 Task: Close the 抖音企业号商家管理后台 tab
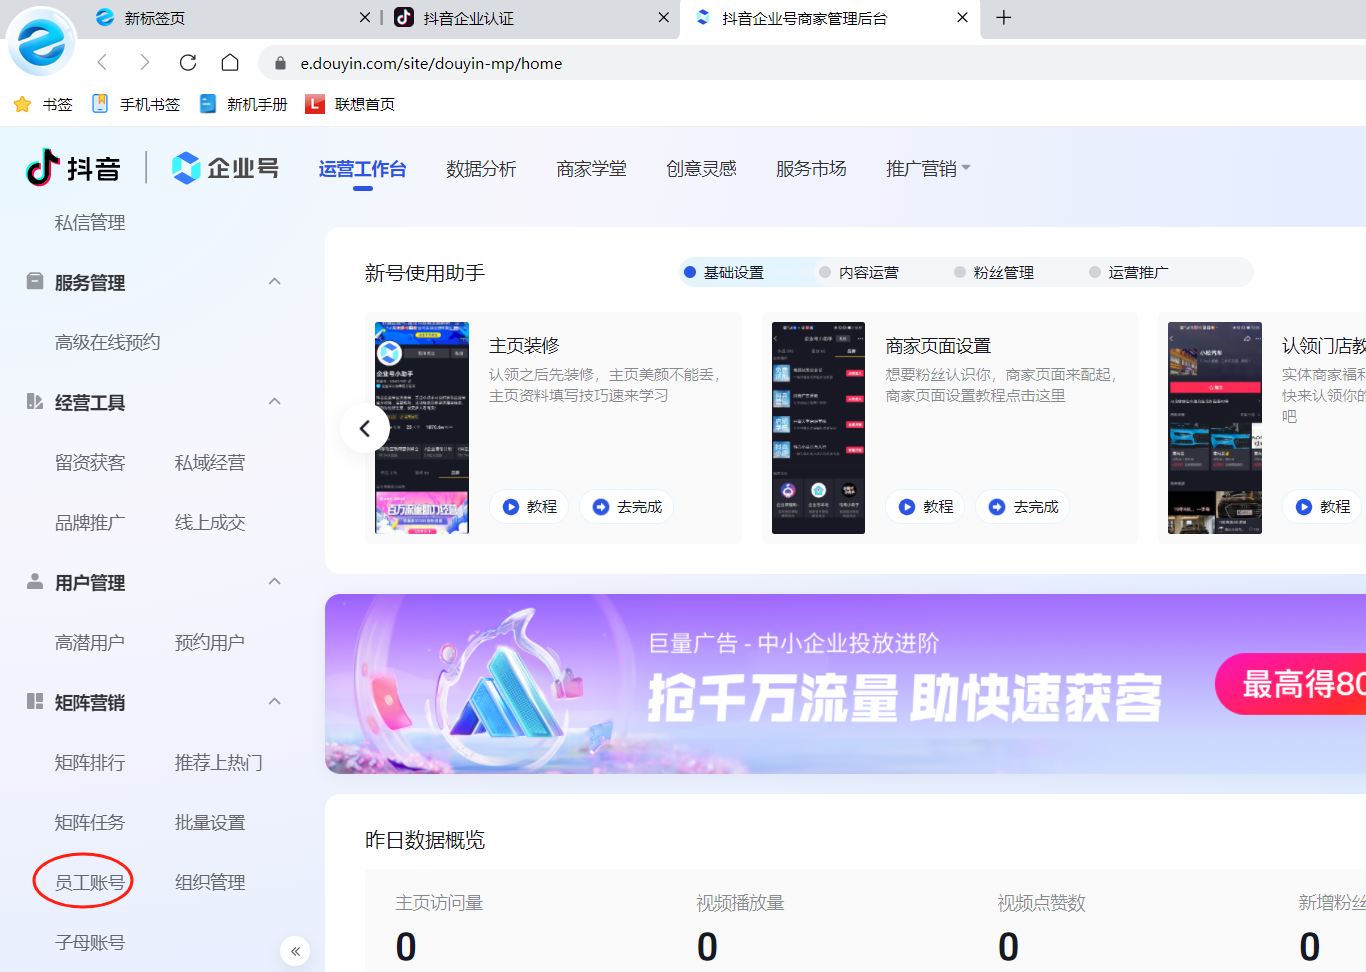coord(962,18)
